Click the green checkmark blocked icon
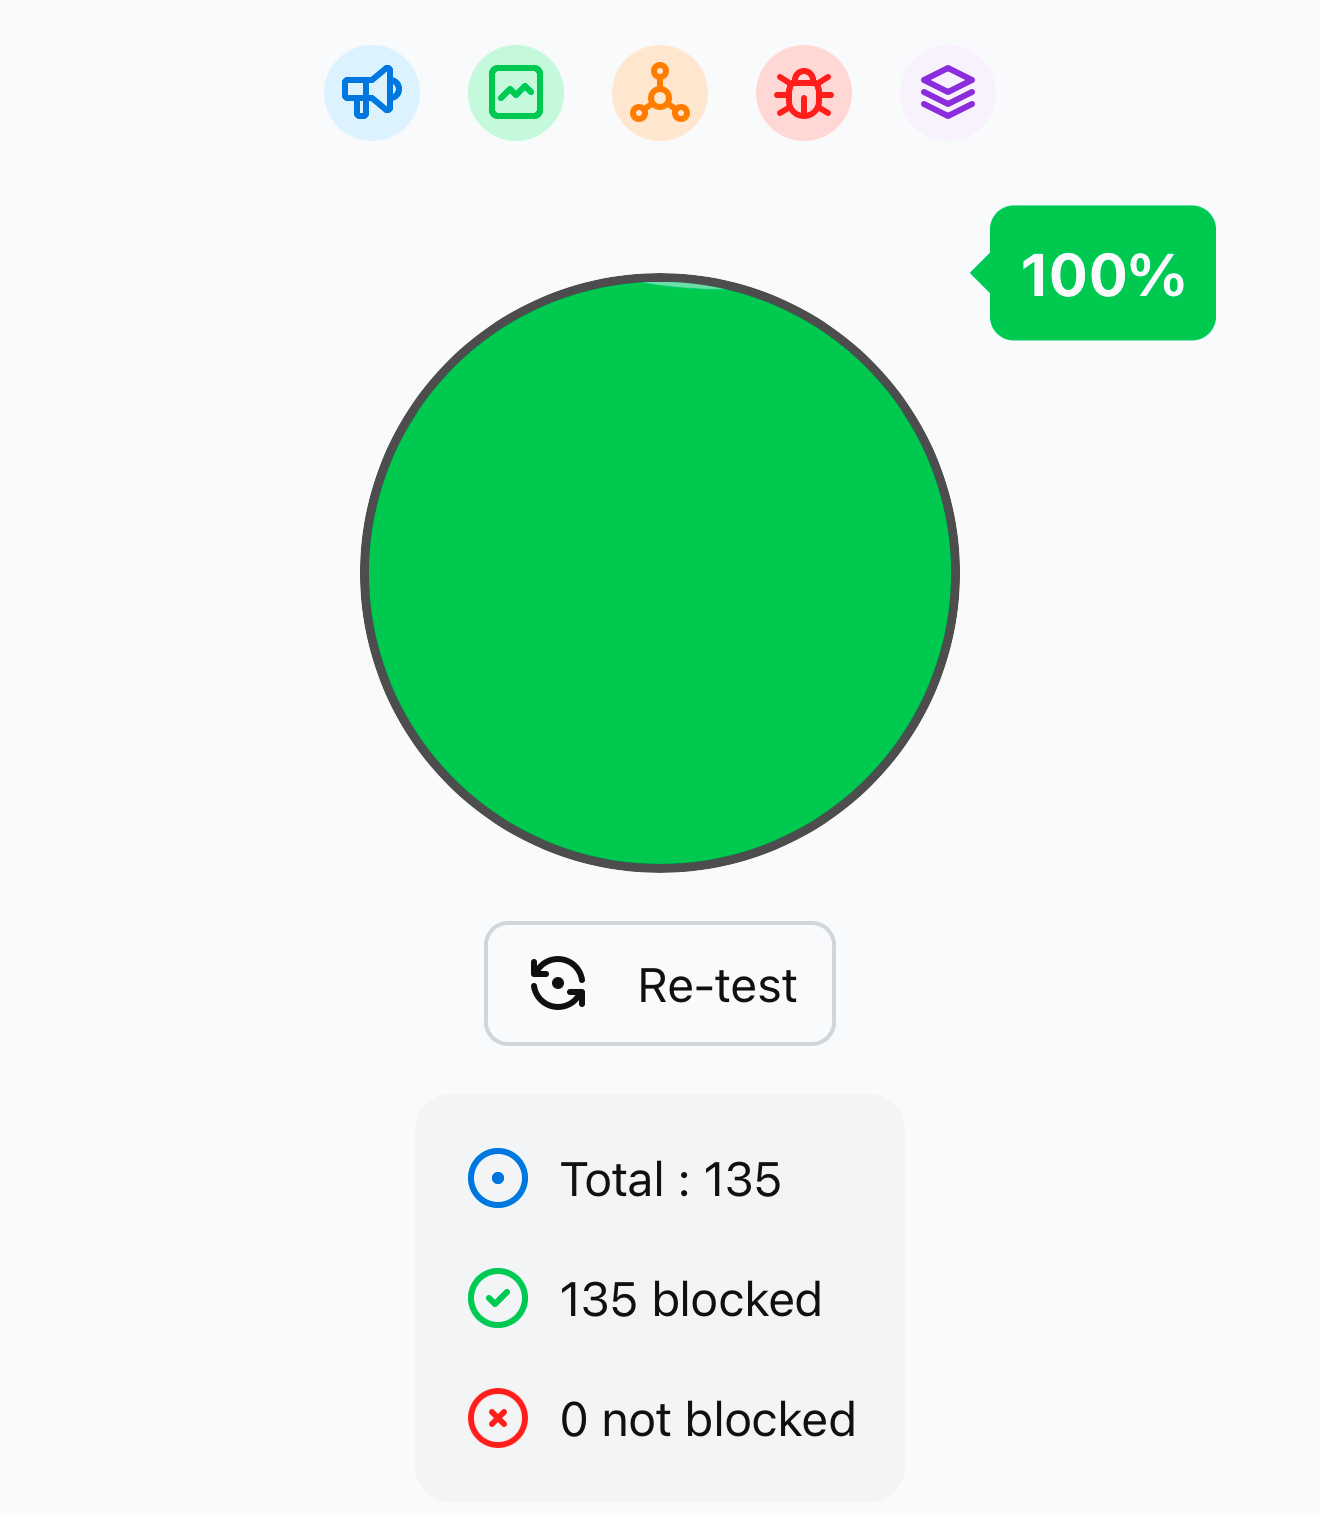 pyautogui.click(x=498, y=1298)
